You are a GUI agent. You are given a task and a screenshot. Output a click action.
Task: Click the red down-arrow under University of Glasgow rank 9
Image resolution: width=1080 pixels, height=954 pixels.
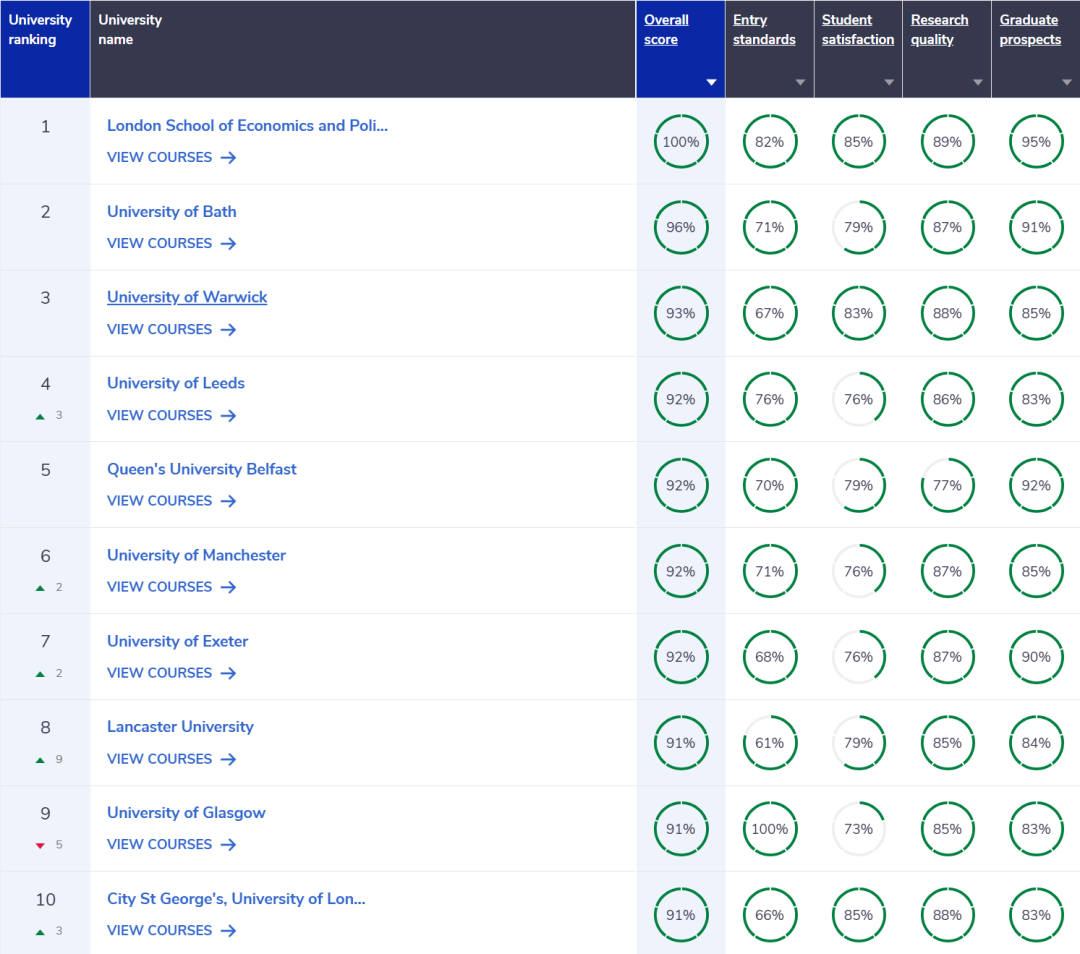[41, 846]
